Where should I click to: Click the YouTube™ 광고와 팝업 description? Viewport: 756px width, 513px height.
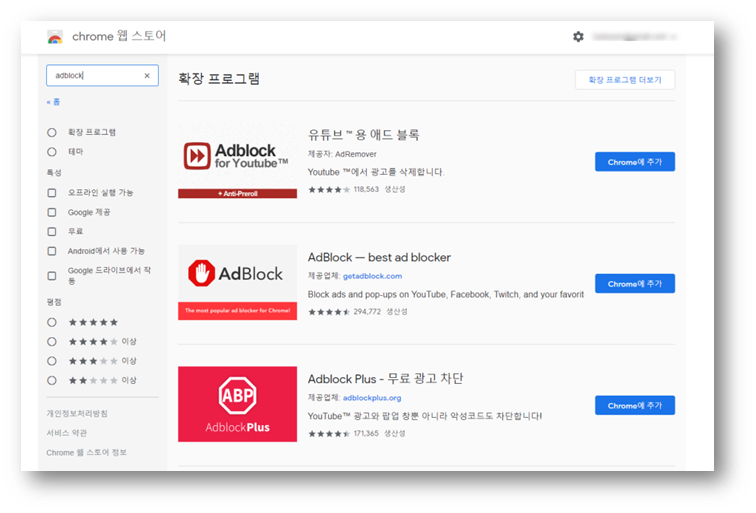click(425, 416)
